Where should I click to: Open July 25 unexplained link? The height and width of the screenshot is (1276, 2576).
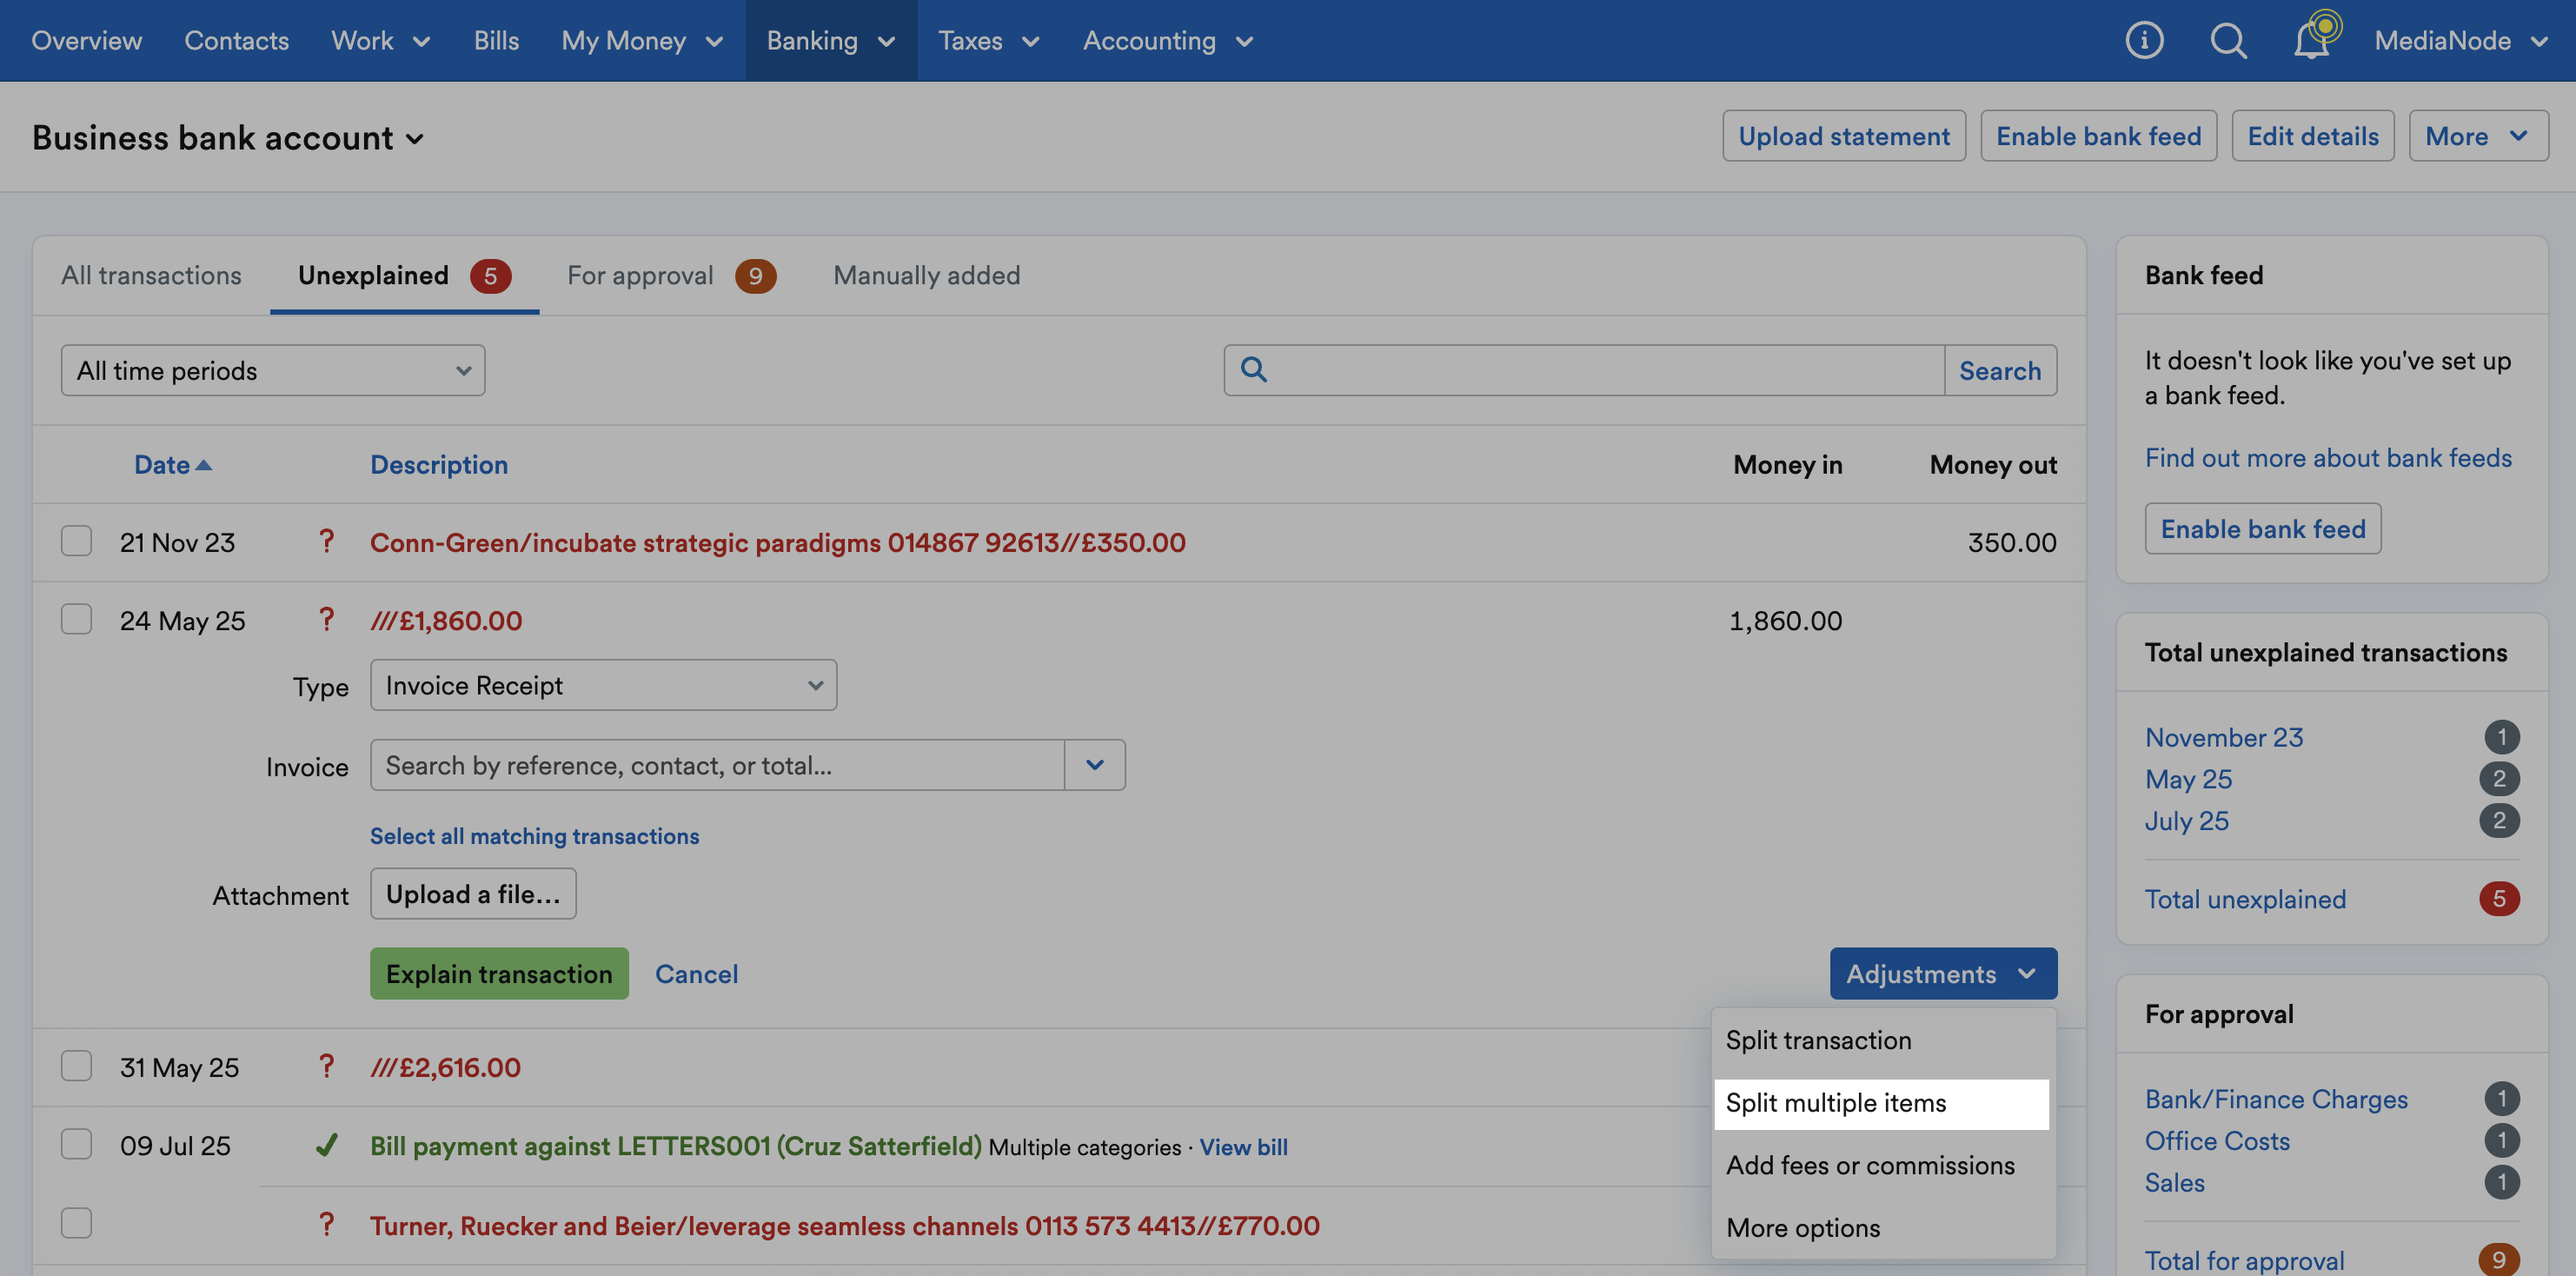click(2186, 821)
